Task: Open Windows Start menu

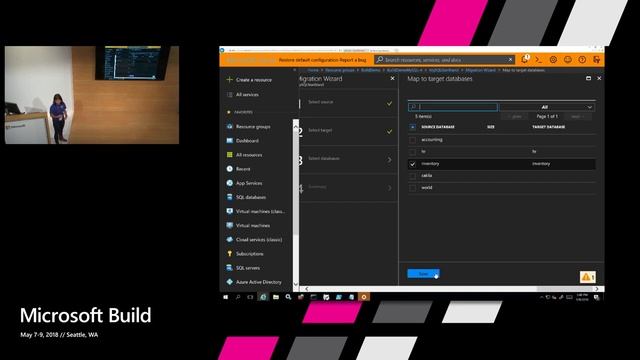Action: point(226,297)
